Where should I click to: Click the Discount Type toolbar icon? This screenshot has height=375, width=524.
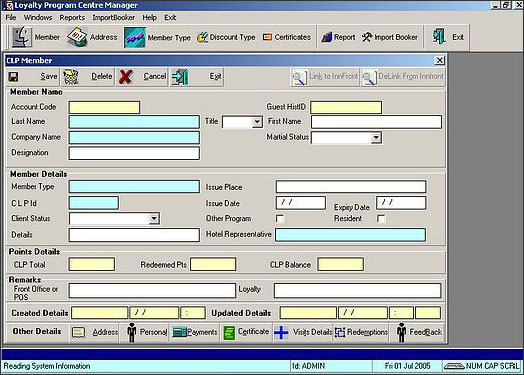point(202,37)
